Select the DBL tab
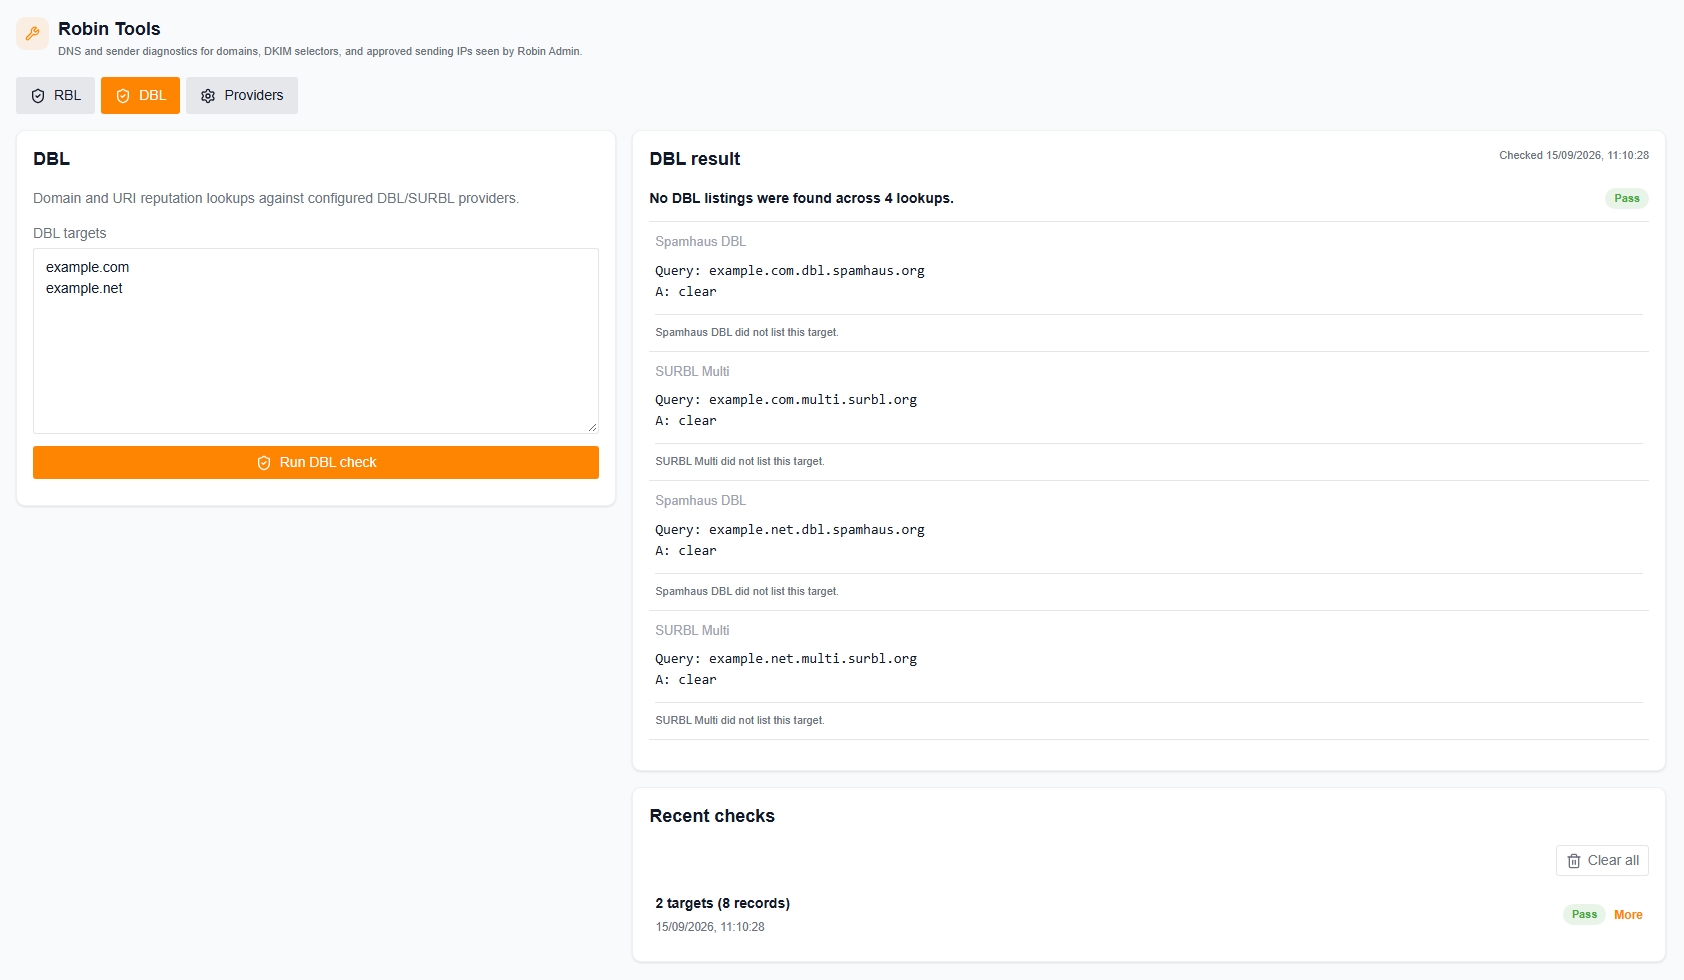 tap(140, 96)
